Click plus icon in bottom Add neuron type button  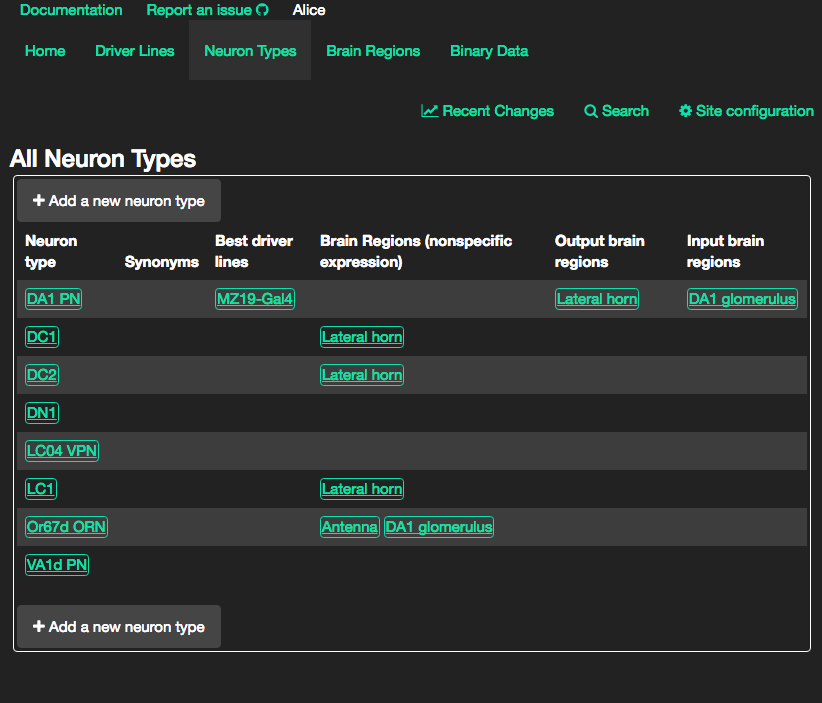tap(38, 626)
